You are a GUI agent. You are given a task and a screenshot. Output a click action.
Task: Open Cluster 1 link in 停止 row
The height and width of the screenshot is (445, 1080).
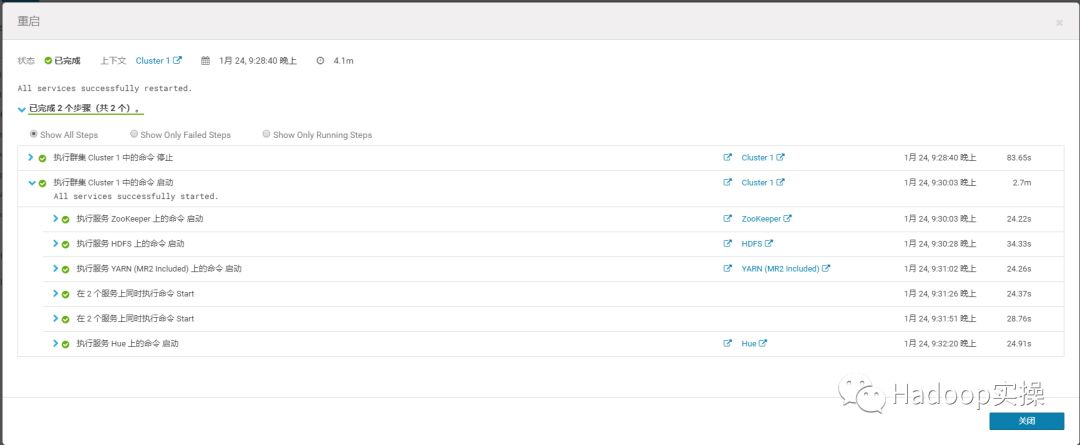[762, 157]
